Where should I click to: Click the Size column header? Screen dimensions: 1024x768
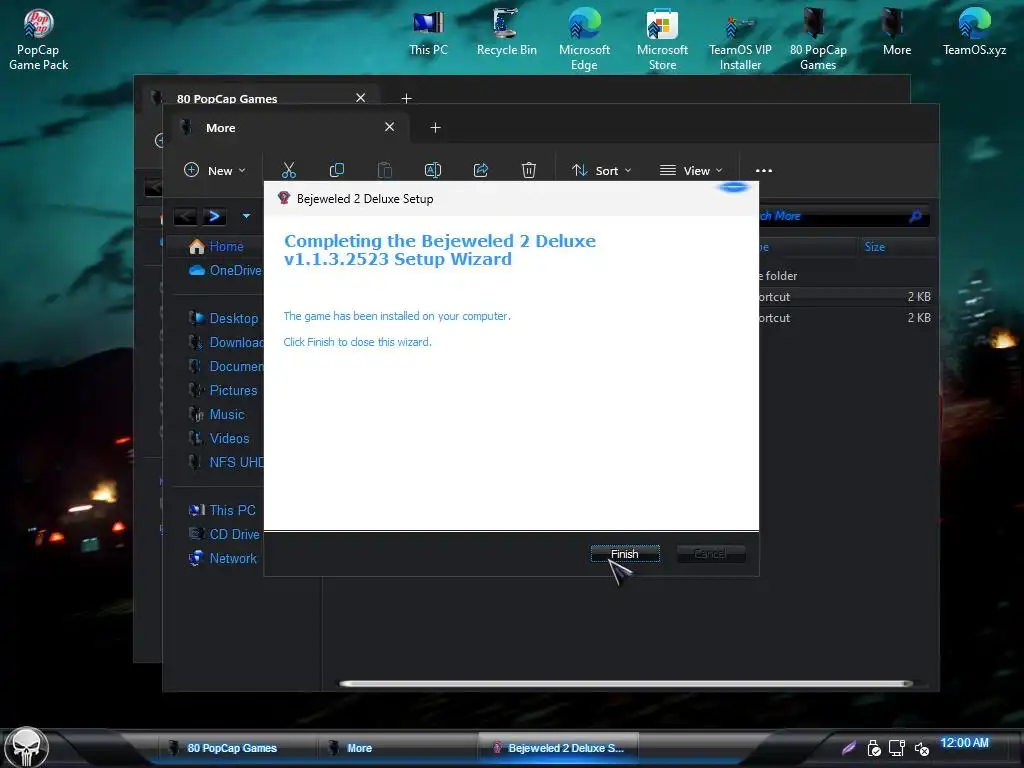896,247
